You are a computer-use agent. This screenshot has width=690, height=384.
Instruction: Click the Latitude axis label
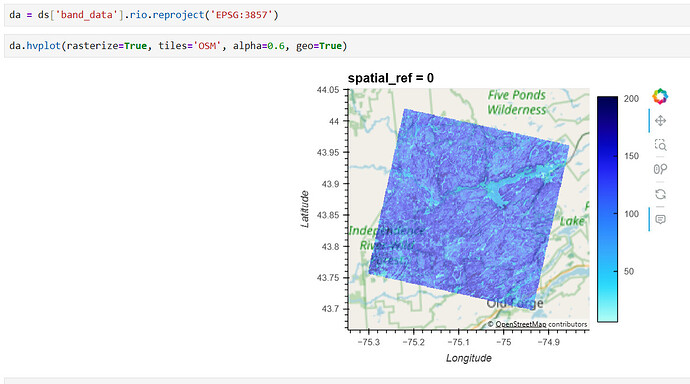[x=305, y=209]
